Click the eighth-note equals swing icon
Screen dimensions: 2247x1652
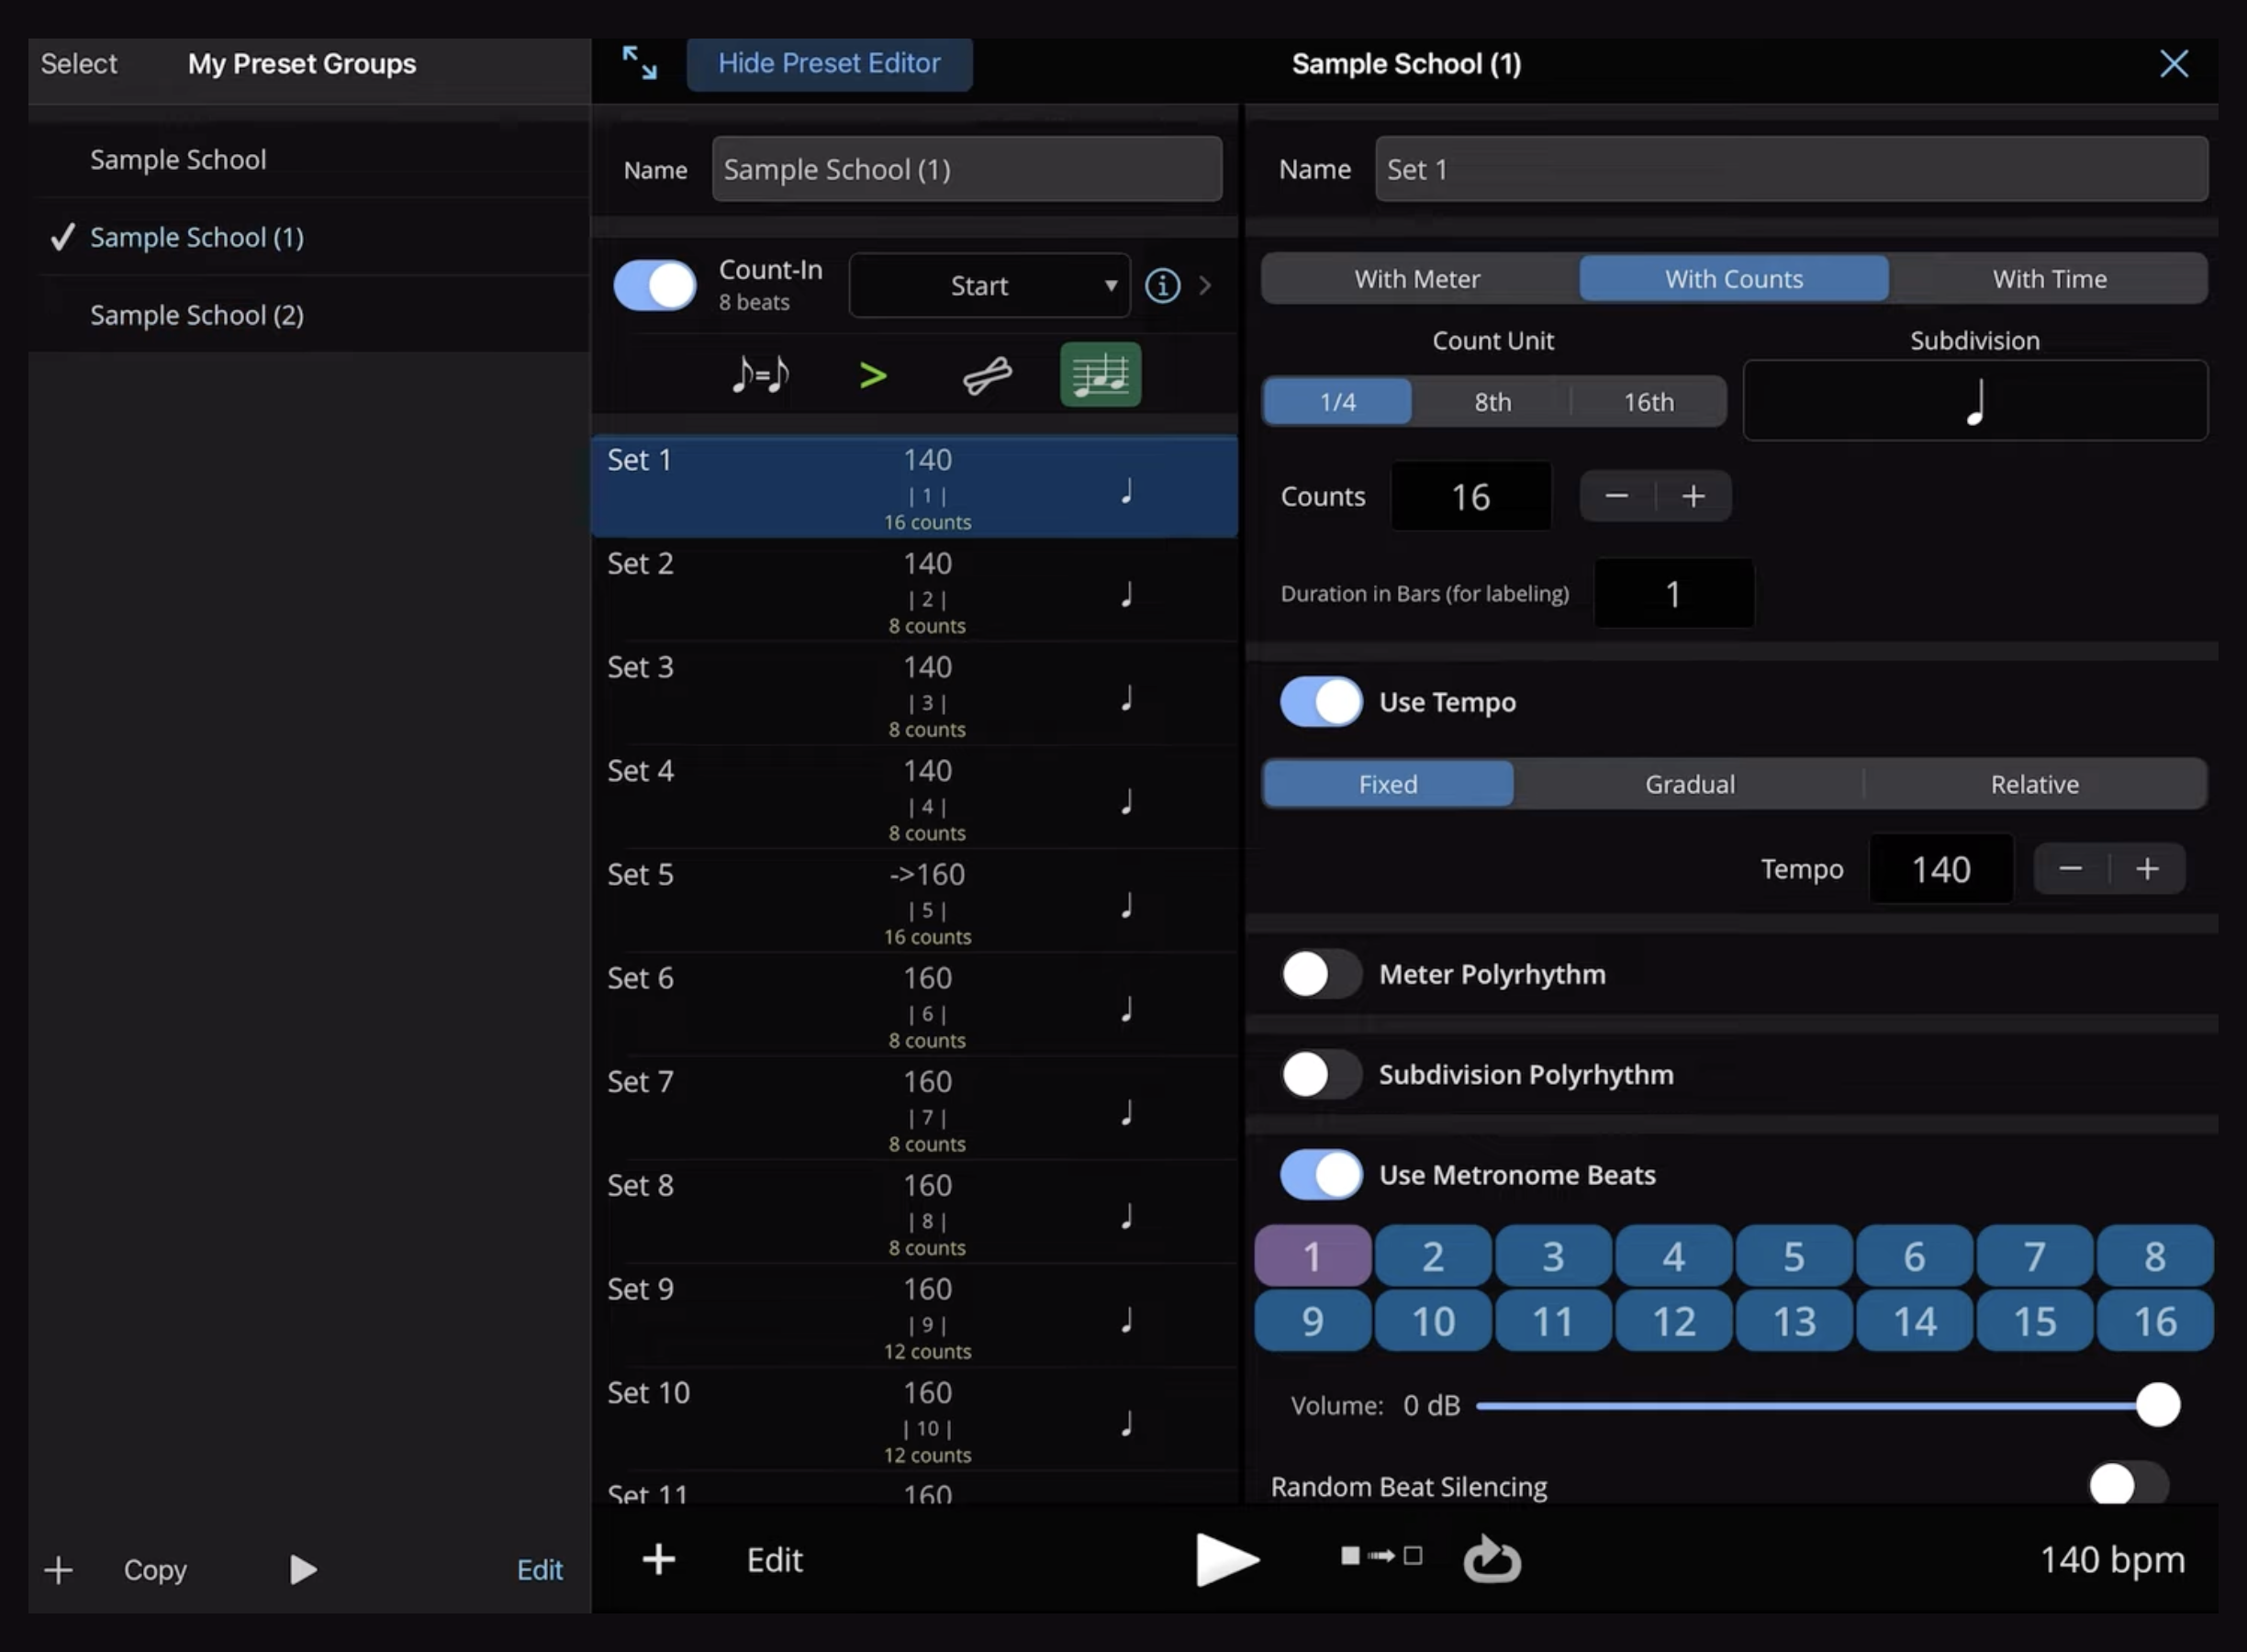pyautogui.click(x=760, y=376)
